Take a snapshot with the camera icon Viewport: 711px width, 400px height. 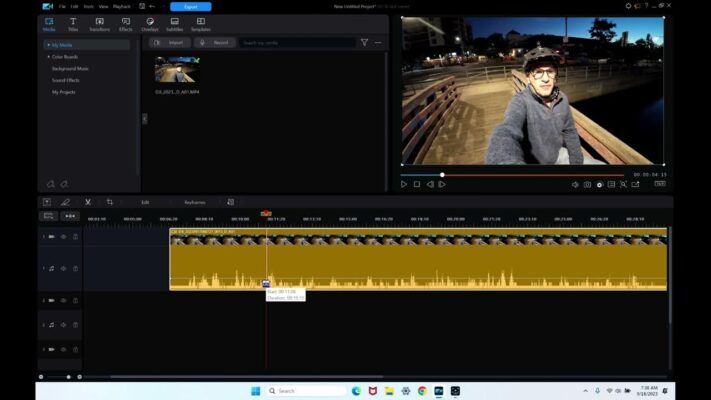(587, 185)
